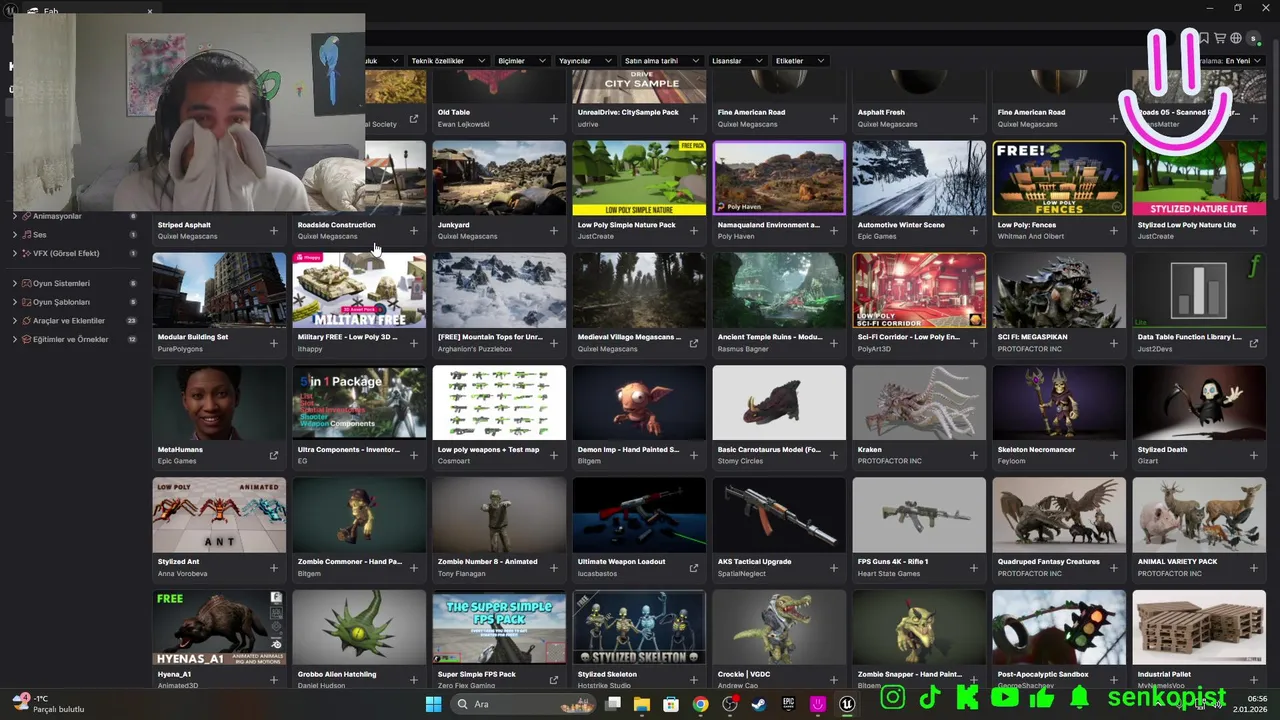Open Medieval Village Megascans external link icon
1280x720 pixels.
coord(694,343)
